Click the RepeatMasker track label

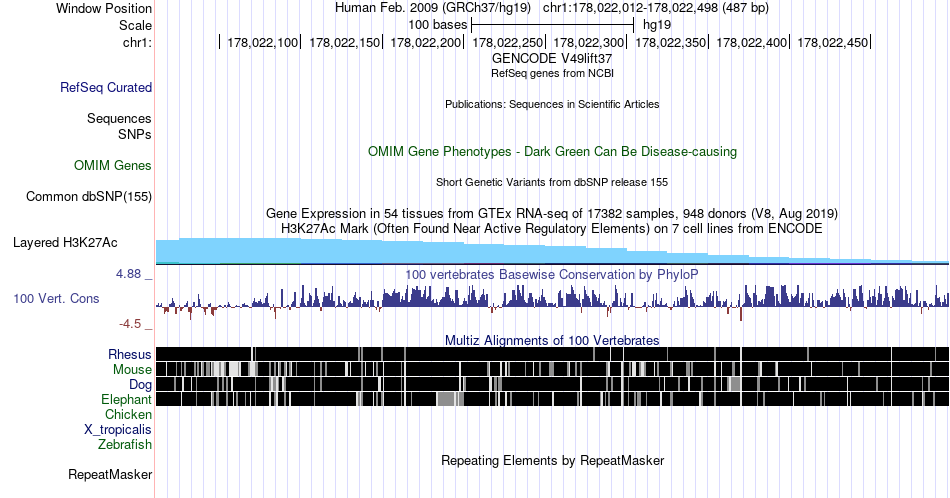click(x=110, y=474)
